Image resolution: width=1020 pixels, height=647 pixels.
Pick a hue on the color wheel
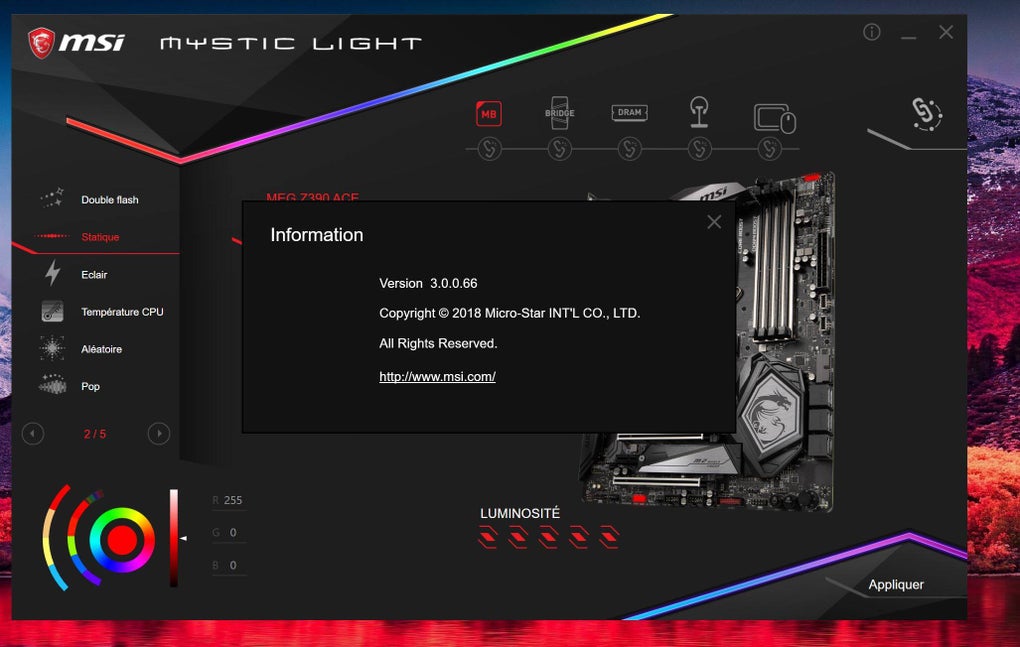[122, 540]
